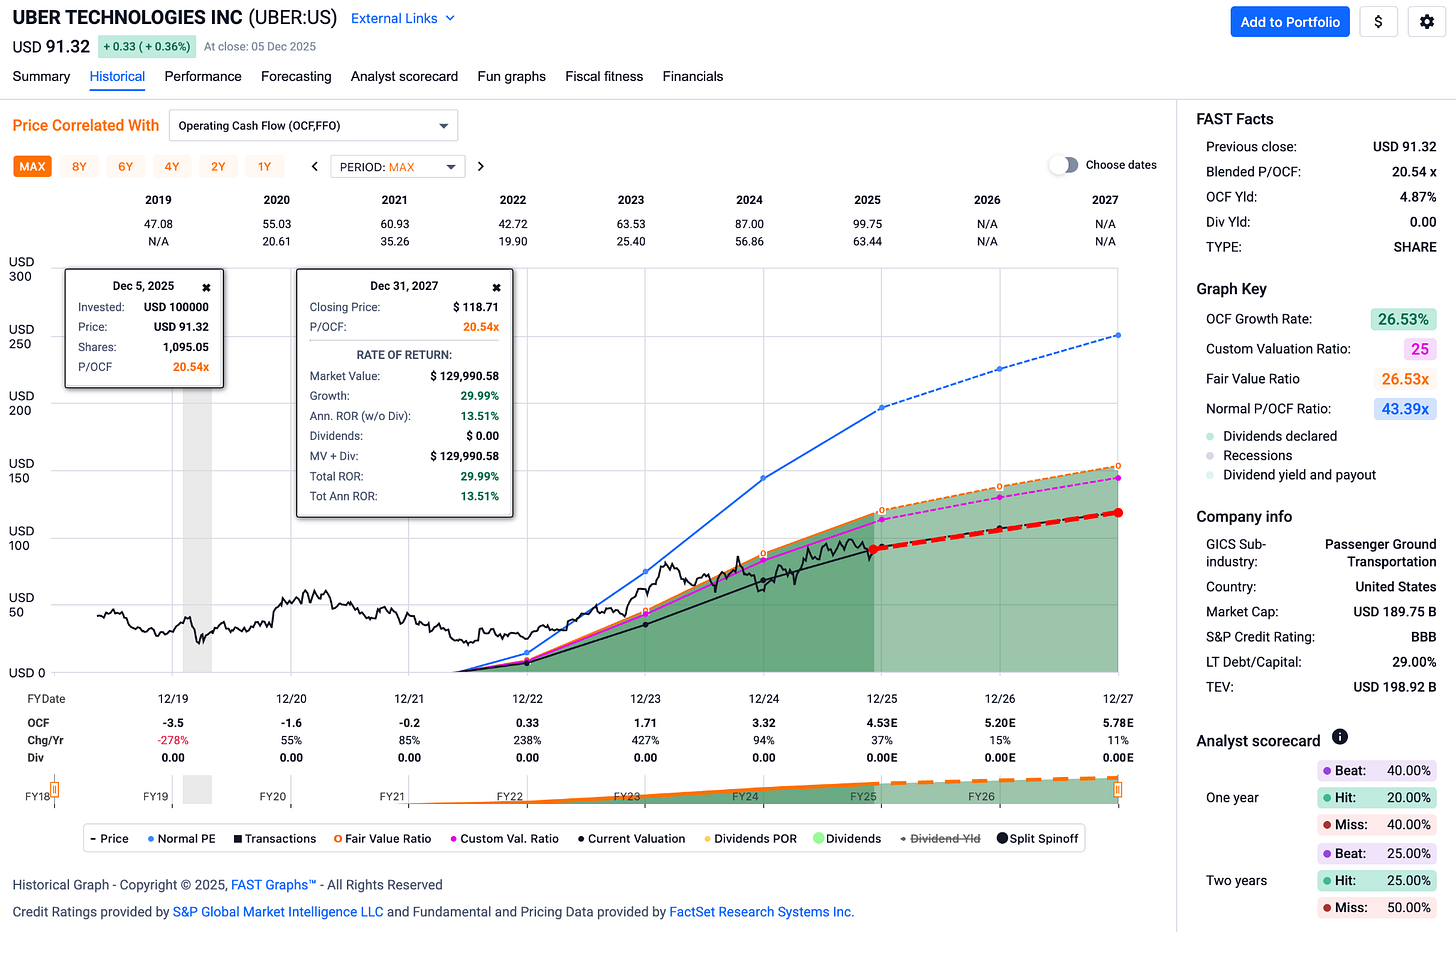The image size is (1456, 956).
Task: Open the settings gear icon
Action: coord(1427,22)
